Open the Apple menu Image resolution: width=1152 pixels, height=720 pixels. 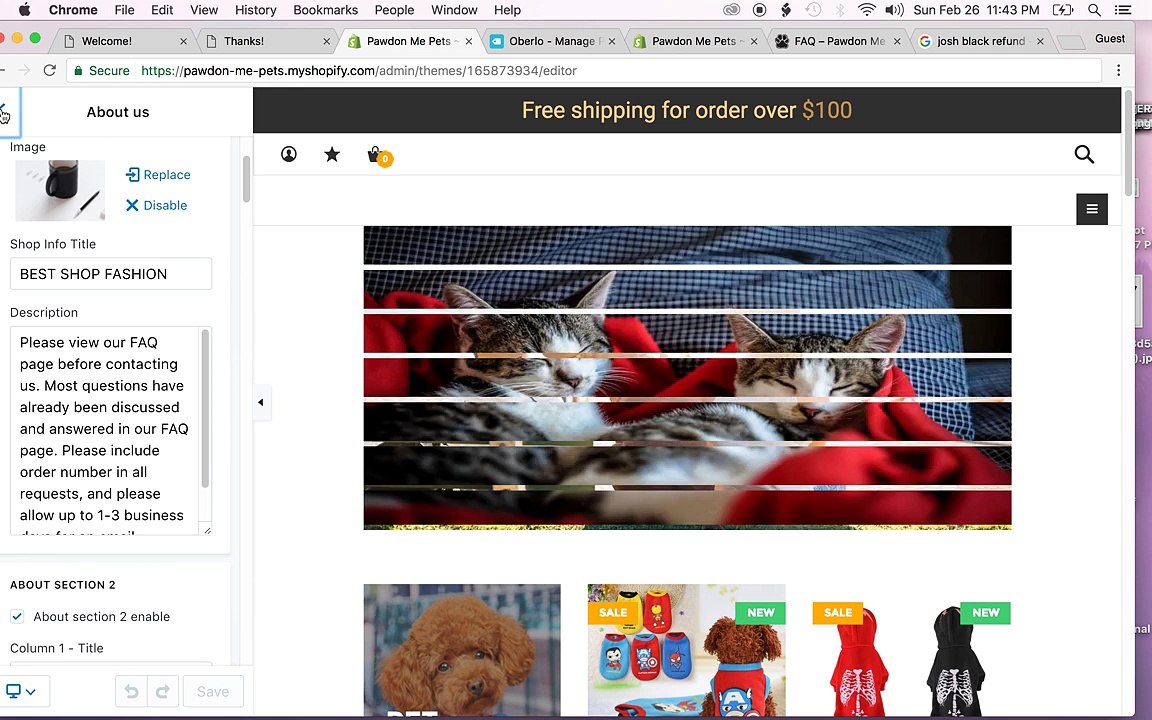coord(24,10)
